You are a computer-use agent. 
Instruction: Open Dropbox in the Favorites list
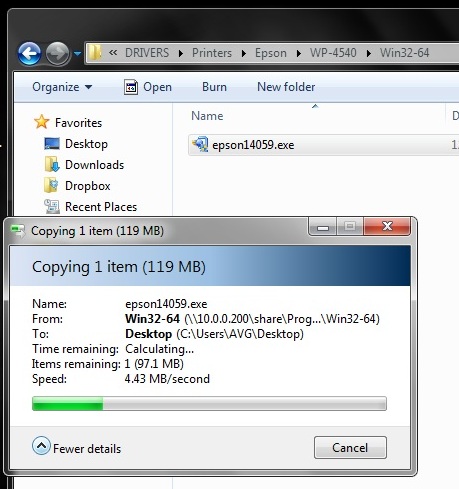coord(88,186)
